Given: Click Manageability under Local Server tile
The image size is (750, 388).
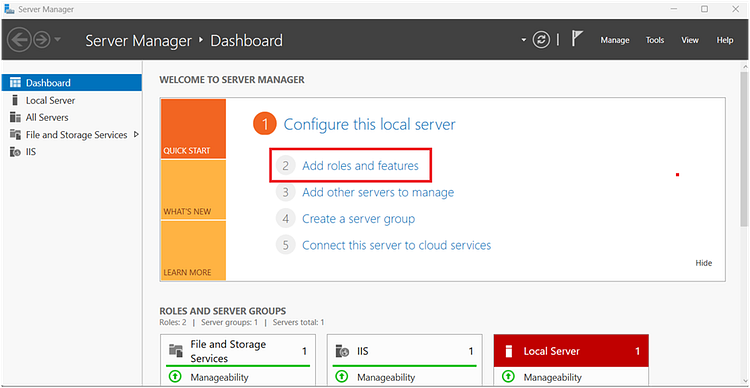Looking at the screenshot, I should click(x=552, y=377).
